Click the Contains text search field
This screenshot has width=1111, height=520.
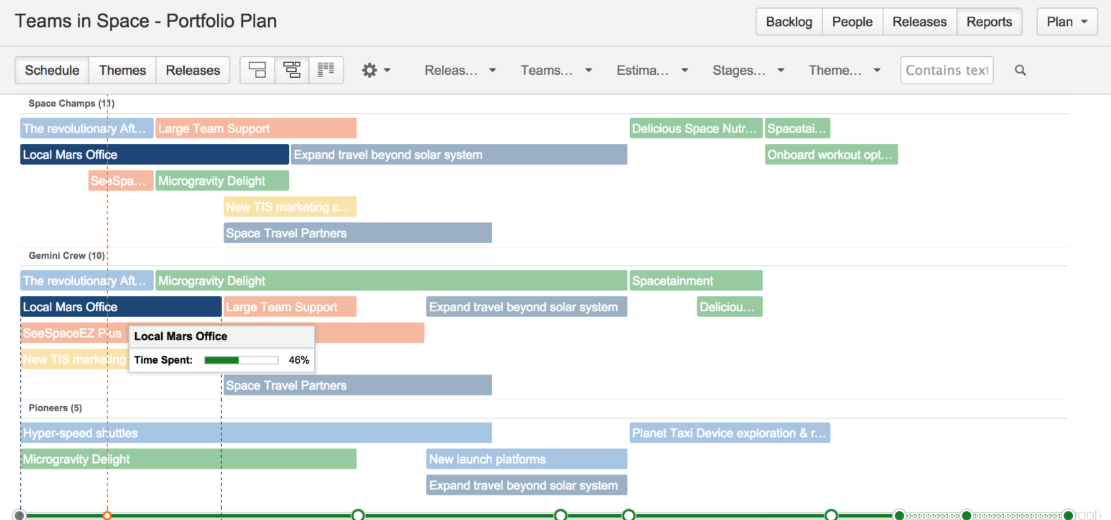(947, 70)
